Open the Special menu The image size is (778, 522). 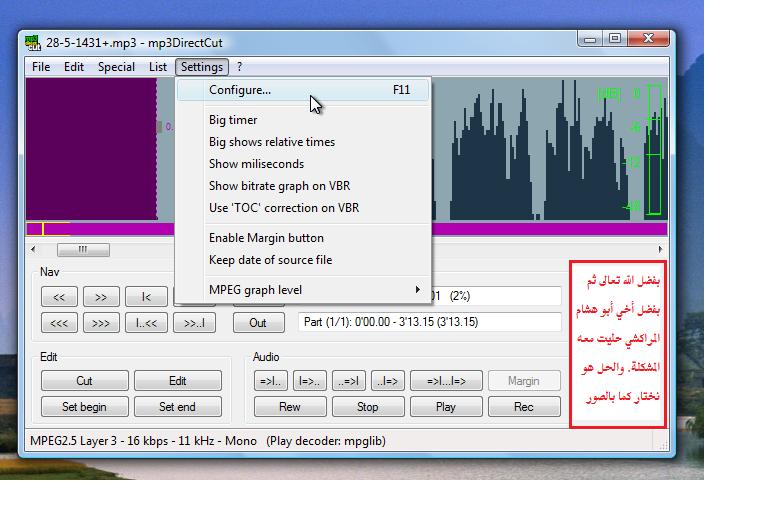[116, 67]
